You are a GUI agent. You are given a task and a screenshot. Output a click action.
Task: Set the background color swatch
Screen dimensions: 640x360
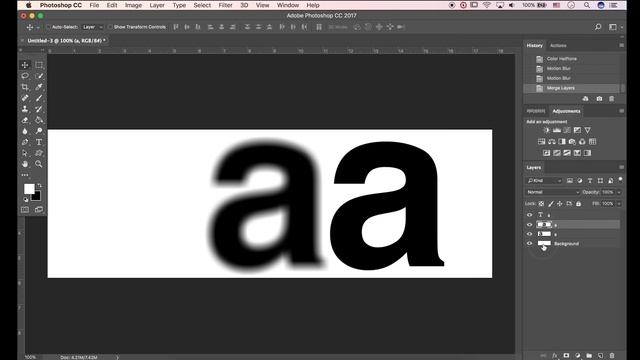pos(37,197)
